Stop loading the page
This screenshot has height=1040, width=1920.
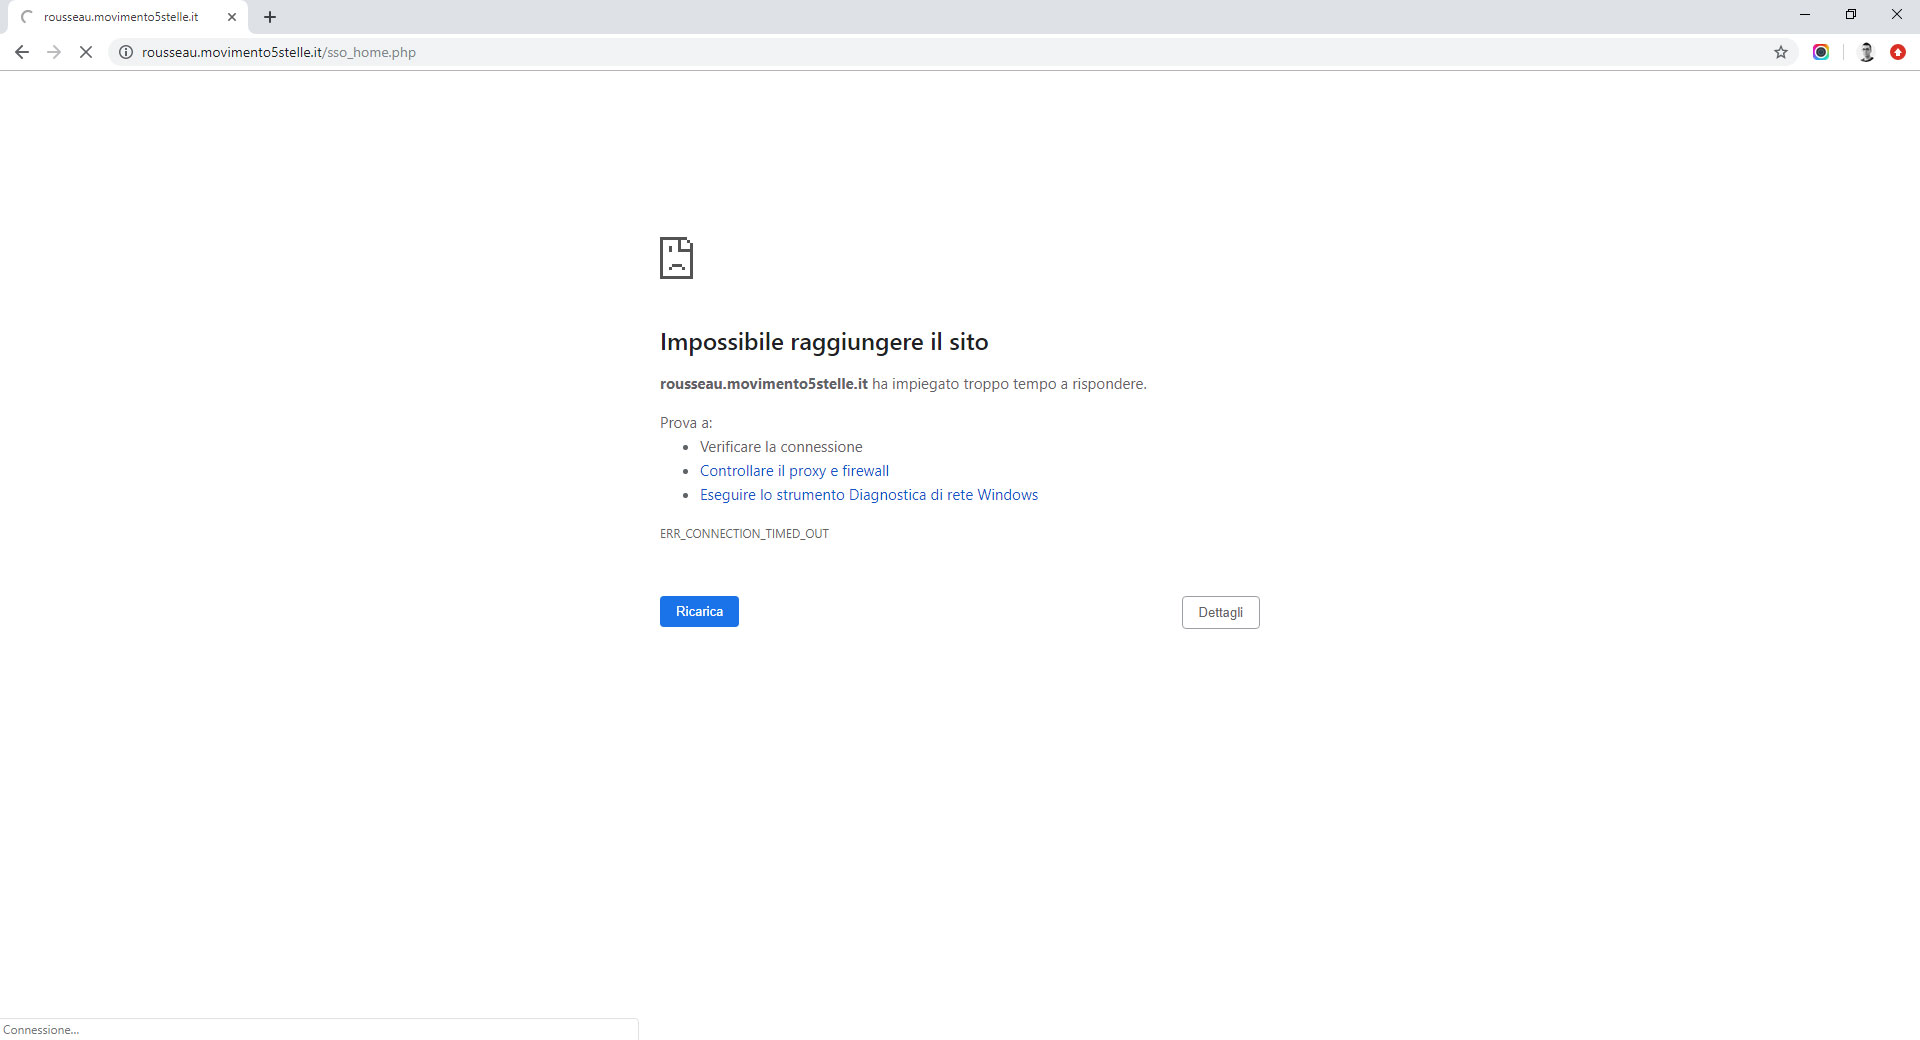pyautogui.click(x=86, y=52)
